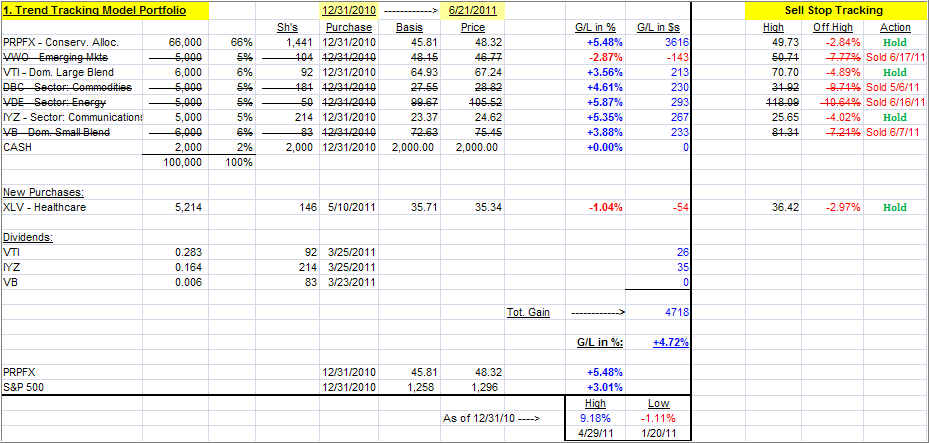Viewport: 929px width, 443px height.
Task: Click the 'S&P 500' benchmark row label
Action: 23,388
